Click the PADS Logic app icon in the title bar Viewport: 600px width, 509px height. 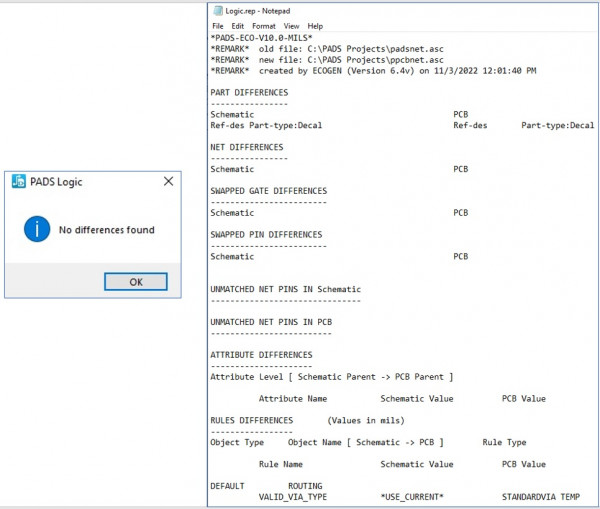[x=18, y=181]
